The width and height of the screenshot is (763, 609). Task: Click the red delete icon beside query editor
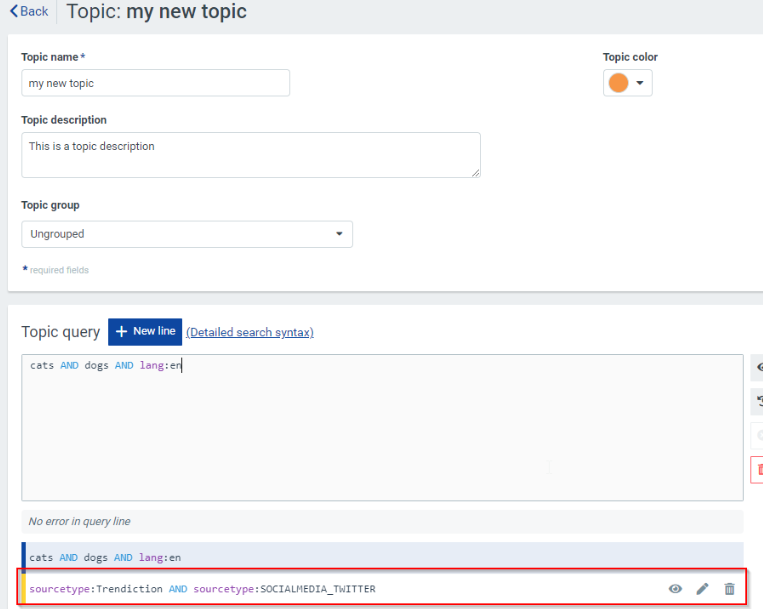[x=757, y=470]
